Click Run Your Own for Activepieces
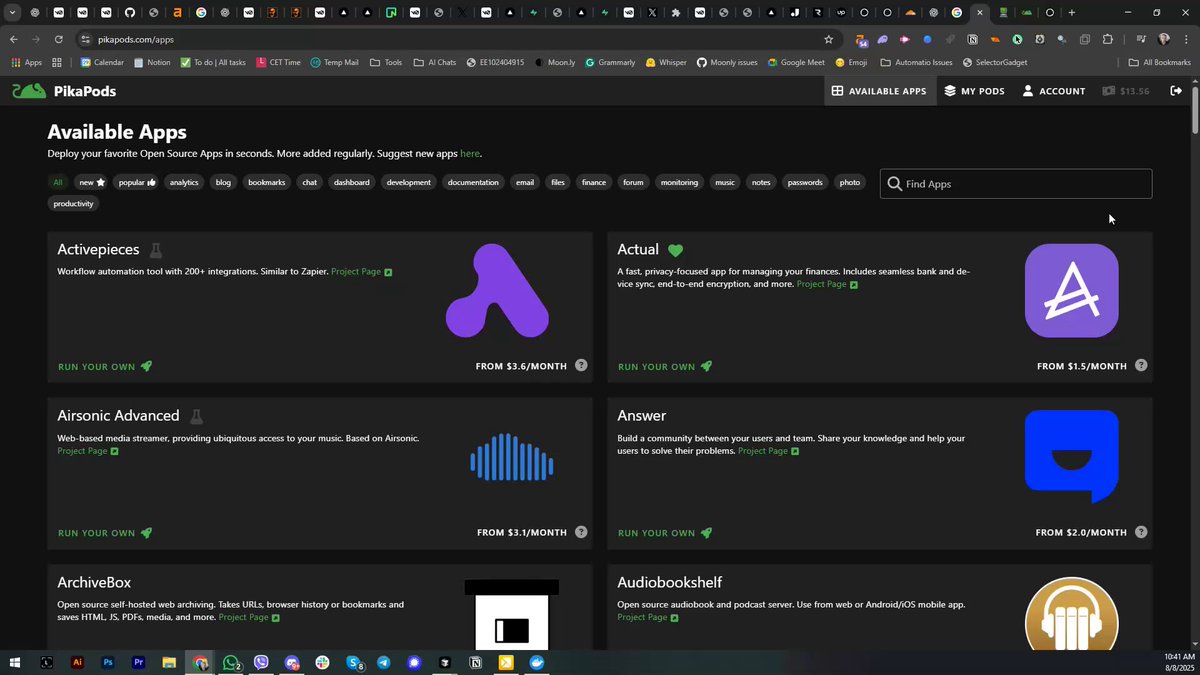Image resolution: width=1200 pixels, height=675 pixels. [x=105, y=366]
